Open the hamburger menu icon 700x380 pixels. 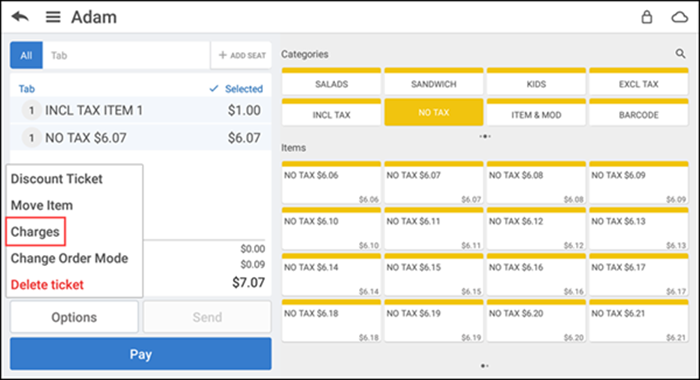53,17
